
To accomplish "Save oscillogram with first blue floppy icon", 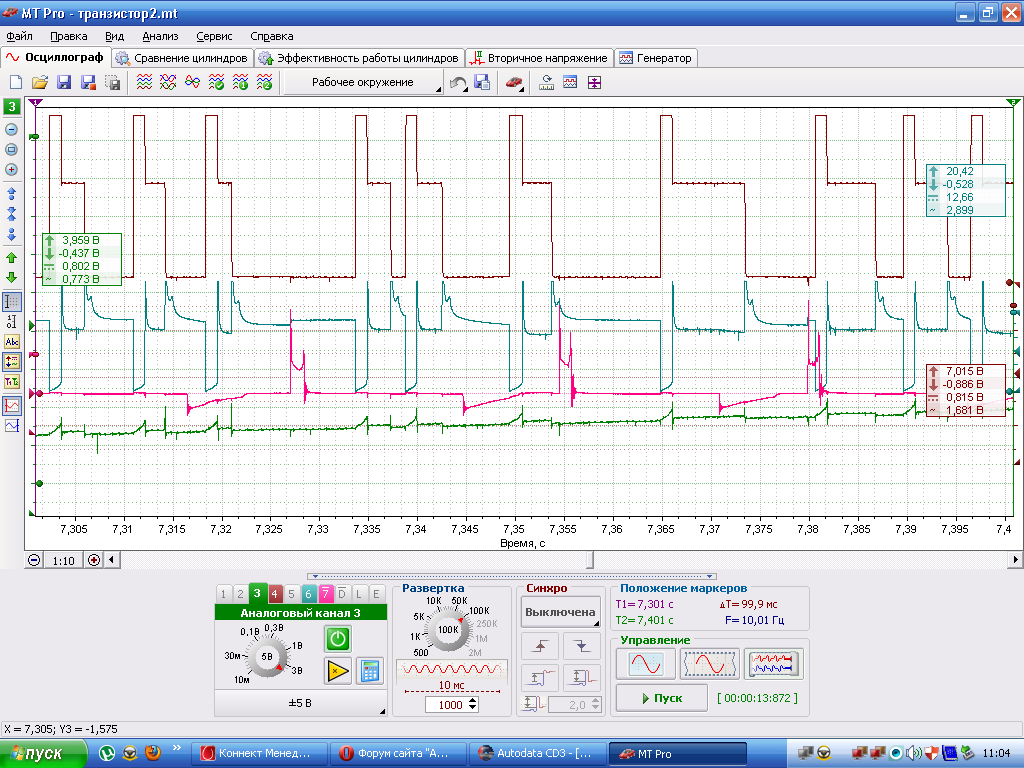I will 64,82.
